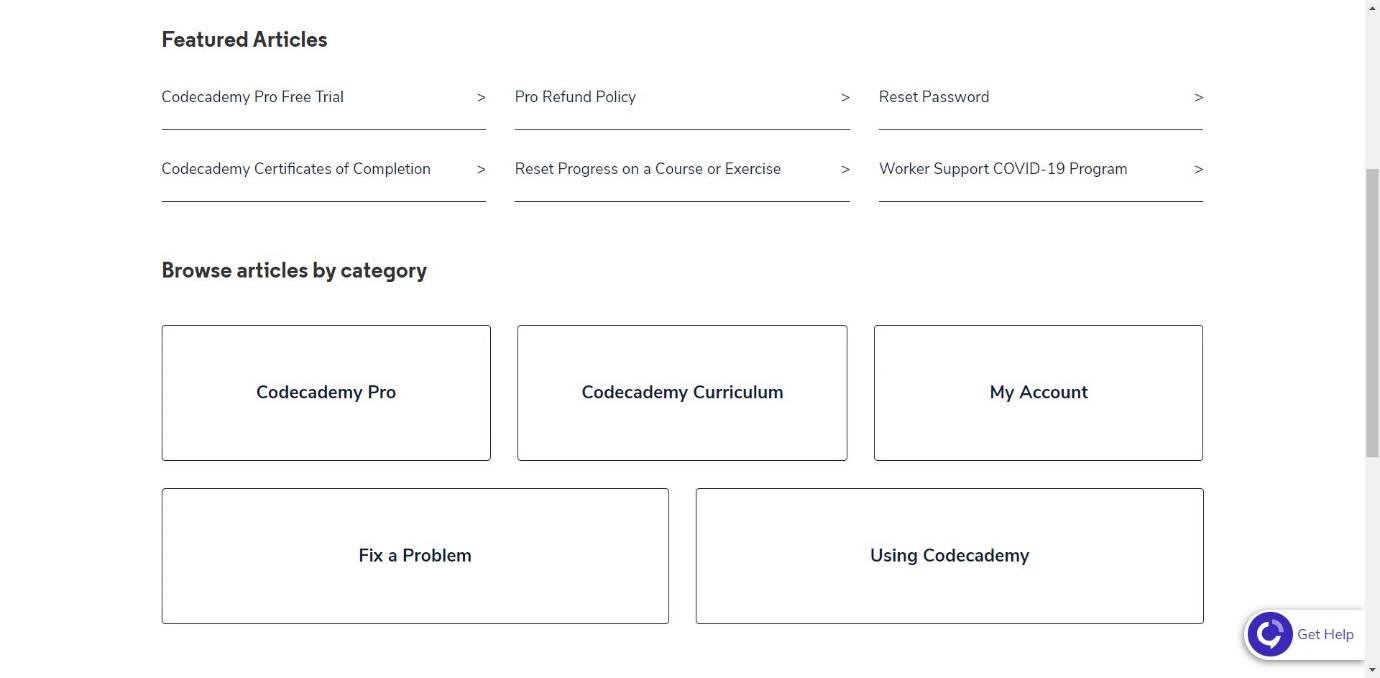
Task: Select the Codecademy Curriculum category card
Action: click(x=682, y=393)
